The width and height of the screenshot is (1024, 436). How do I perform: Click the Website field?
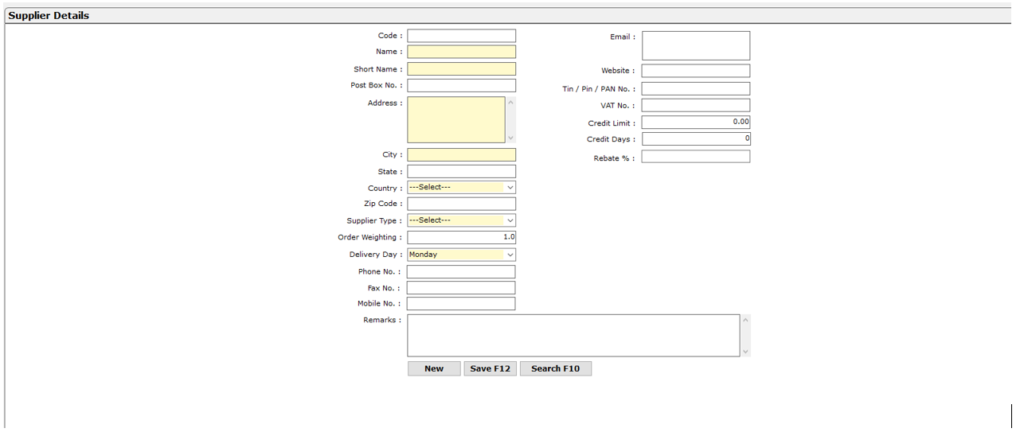(695, 71)
